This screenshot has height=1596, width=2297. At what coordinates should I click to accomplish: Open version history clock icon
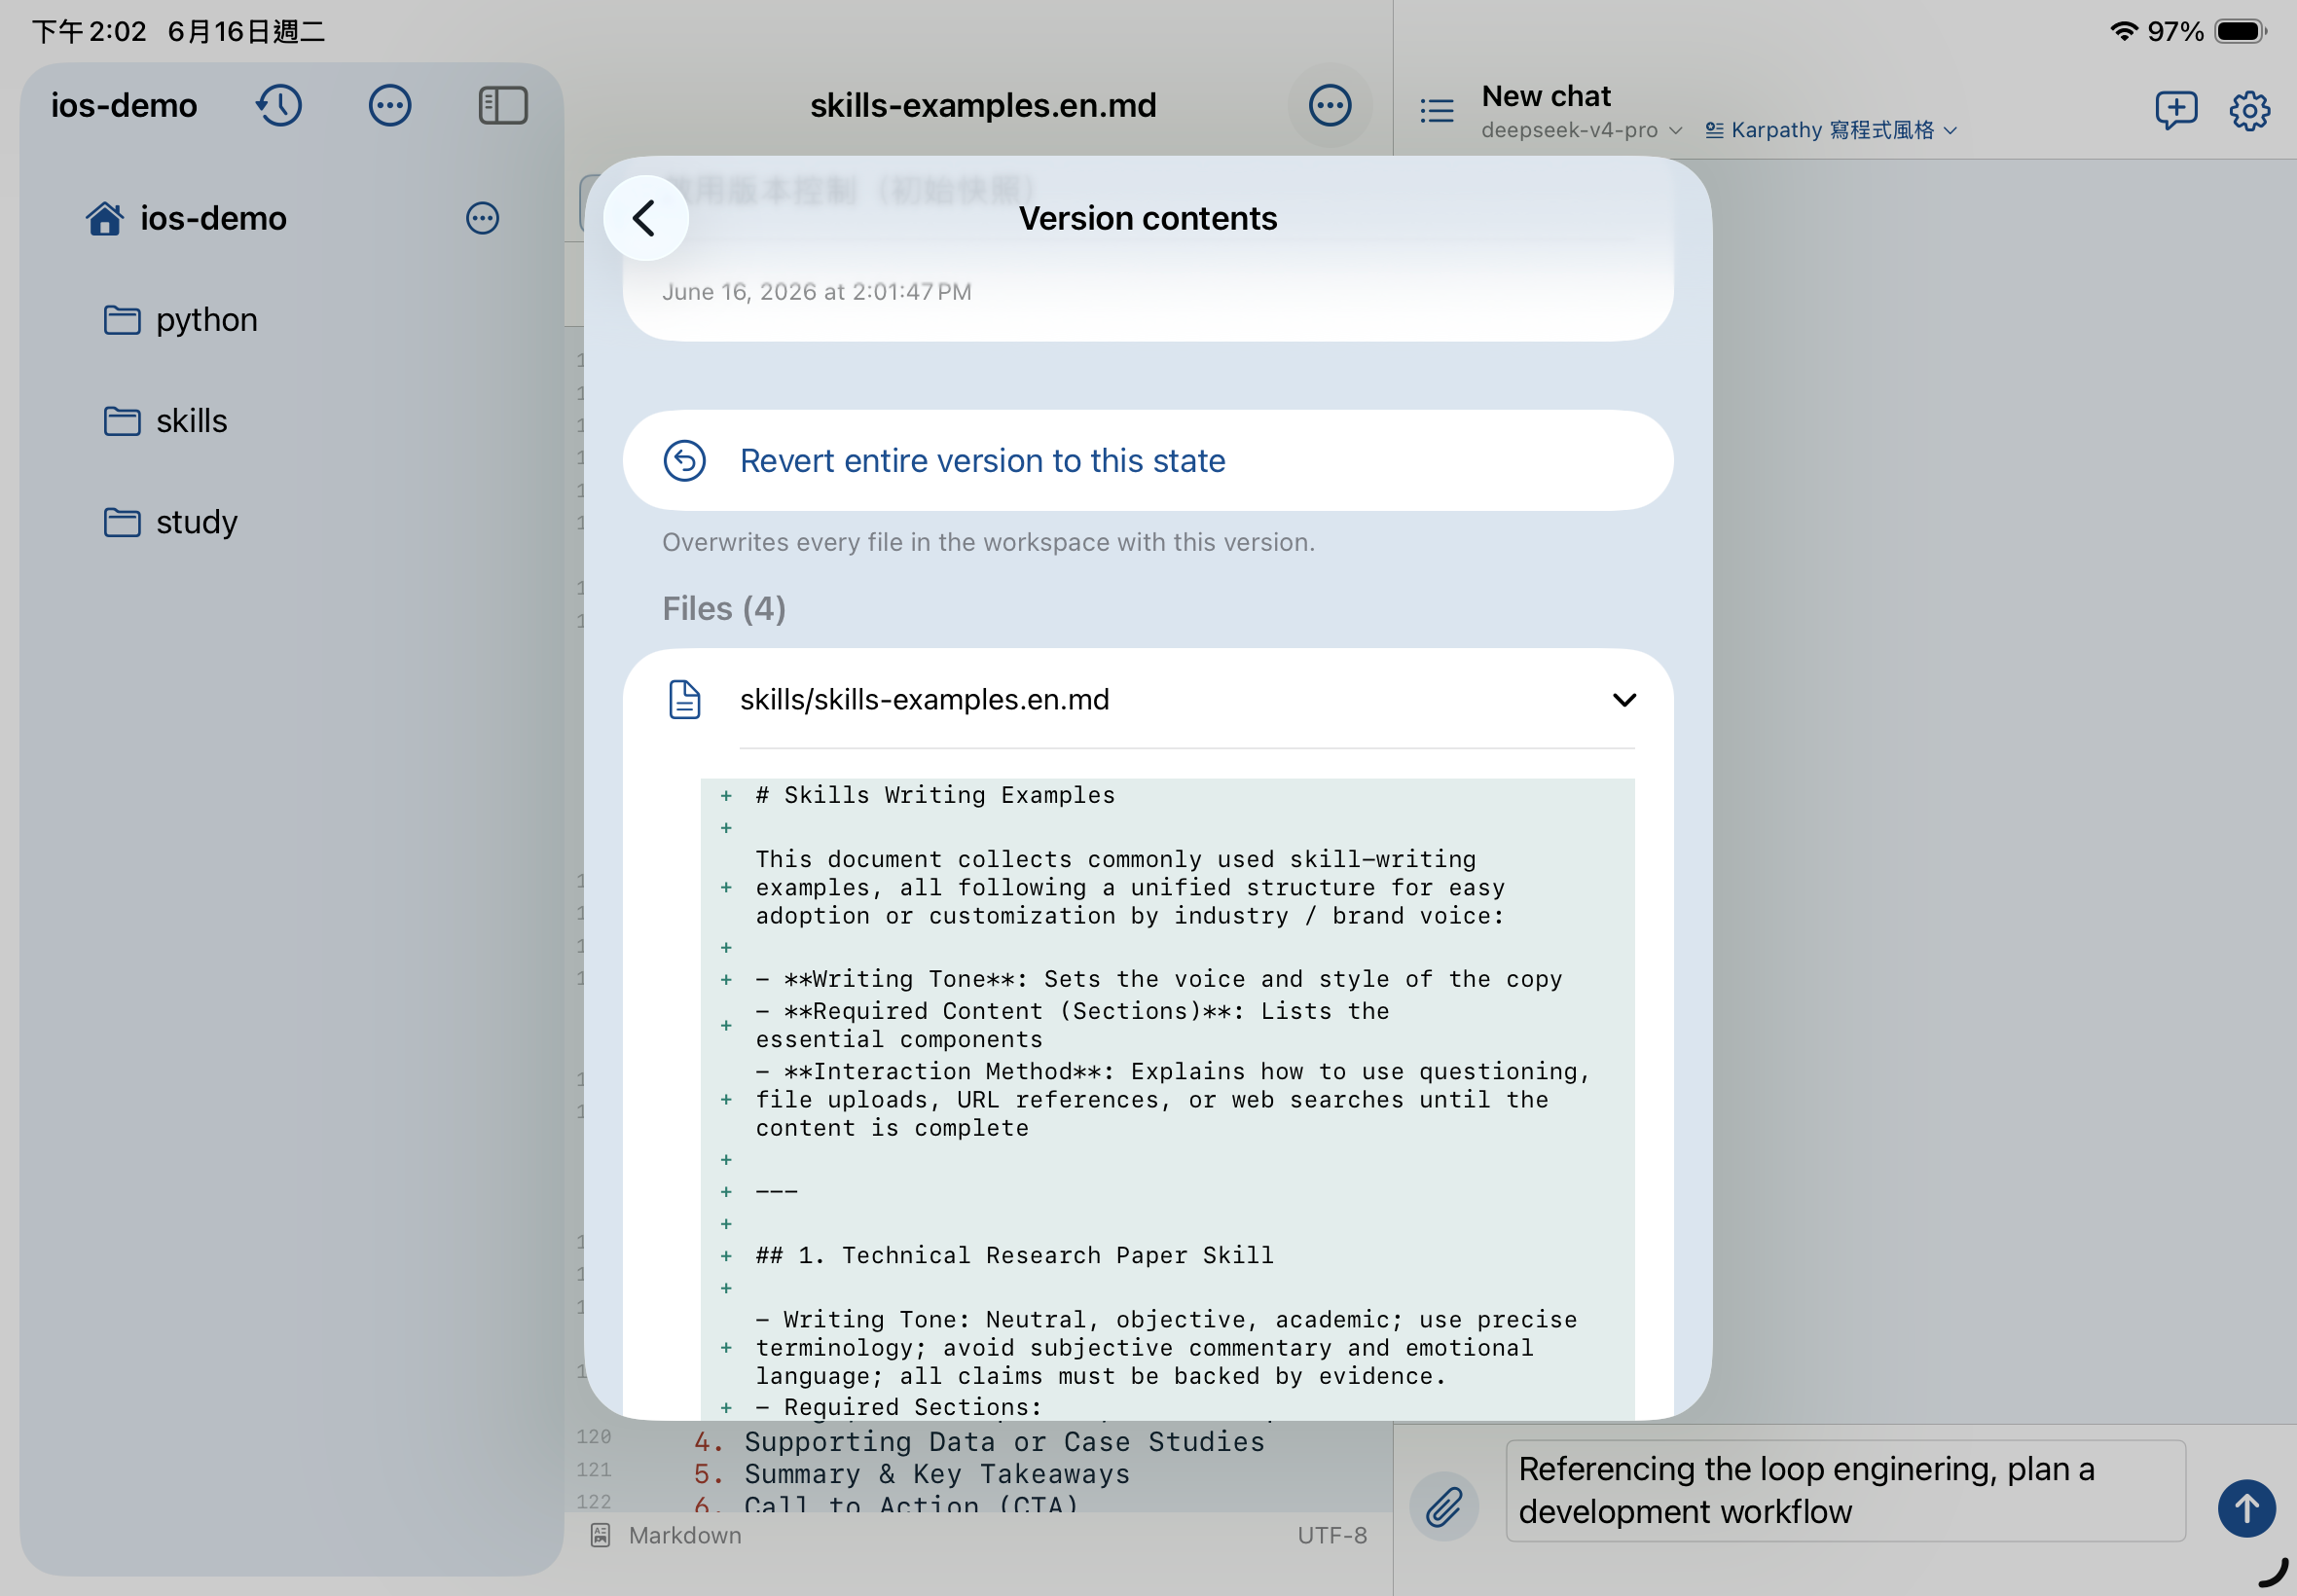pyautogui.click(x=279, y=105)
